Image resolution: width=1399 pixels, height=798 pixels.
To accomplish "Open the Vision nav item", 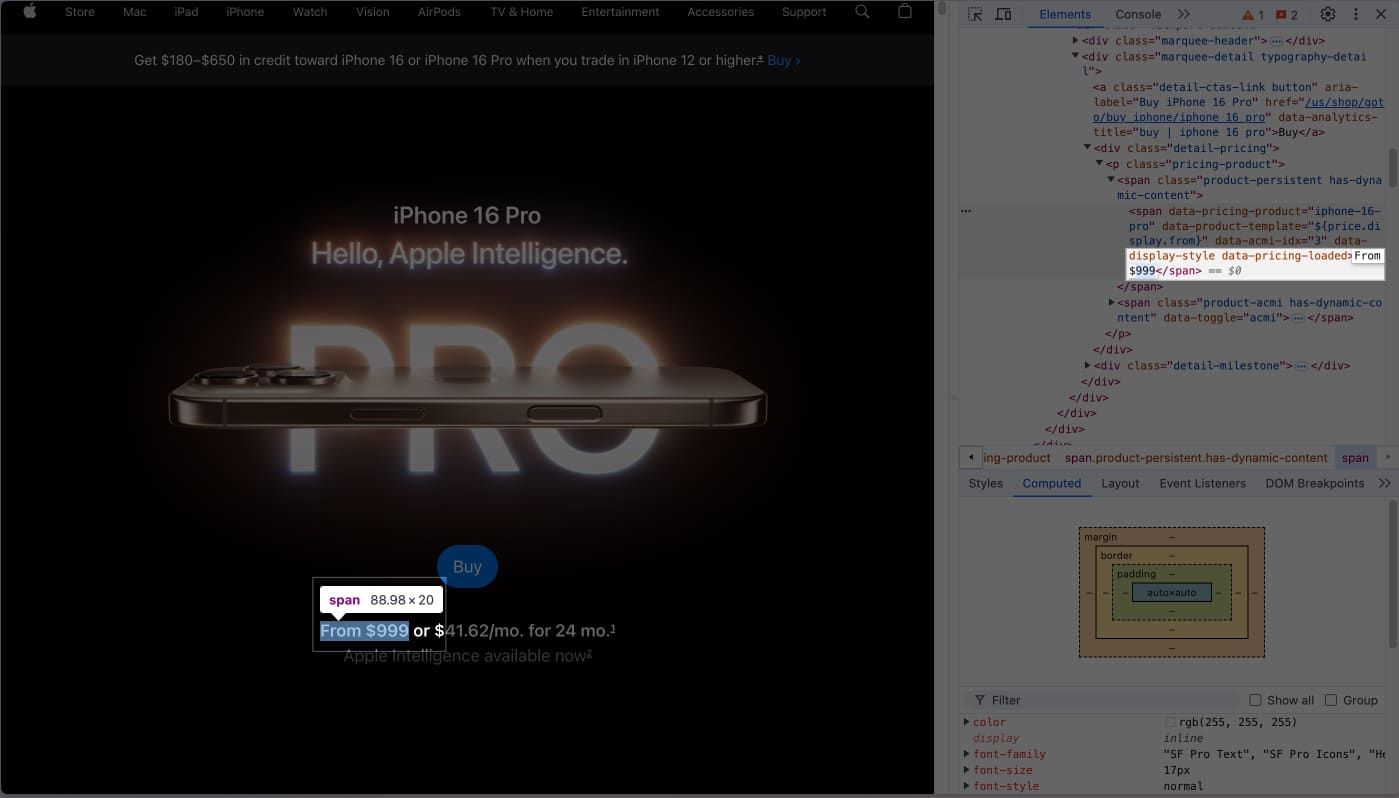I will click(373, 12).
